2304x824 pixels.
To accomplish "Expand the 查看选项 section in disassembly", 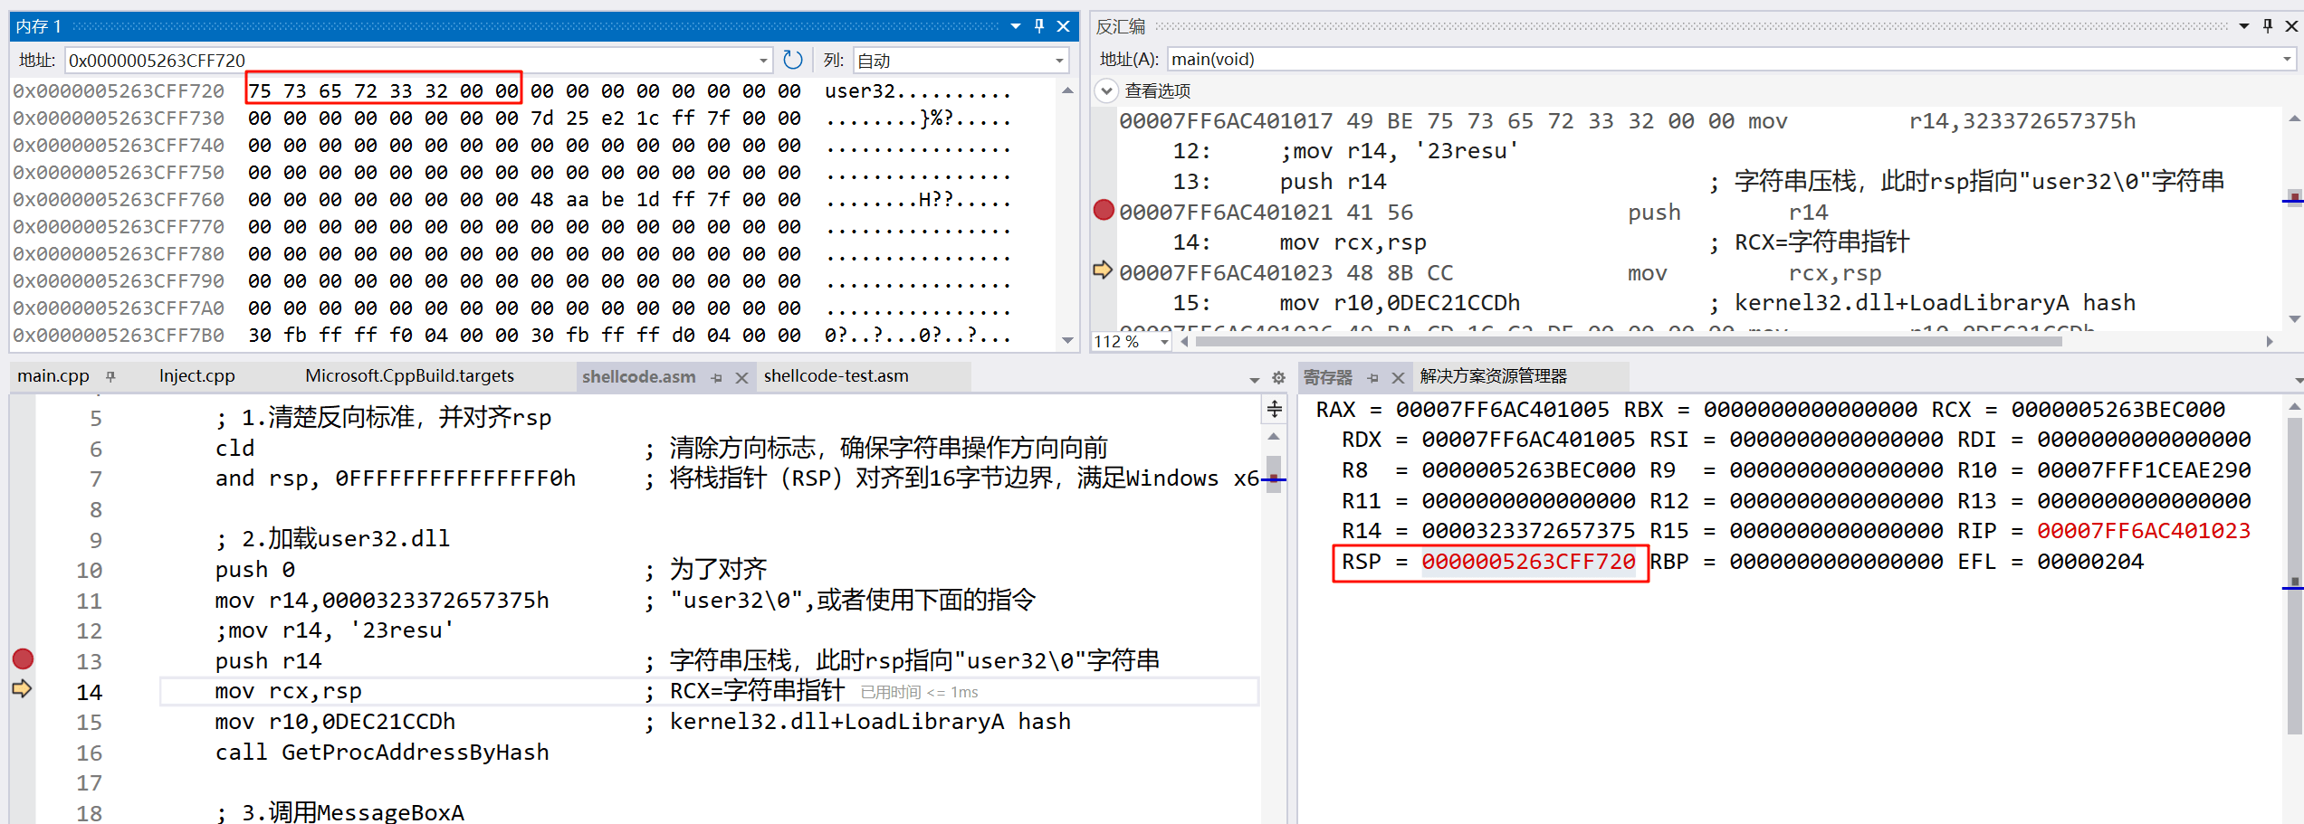I will (x=1106, y=91).
